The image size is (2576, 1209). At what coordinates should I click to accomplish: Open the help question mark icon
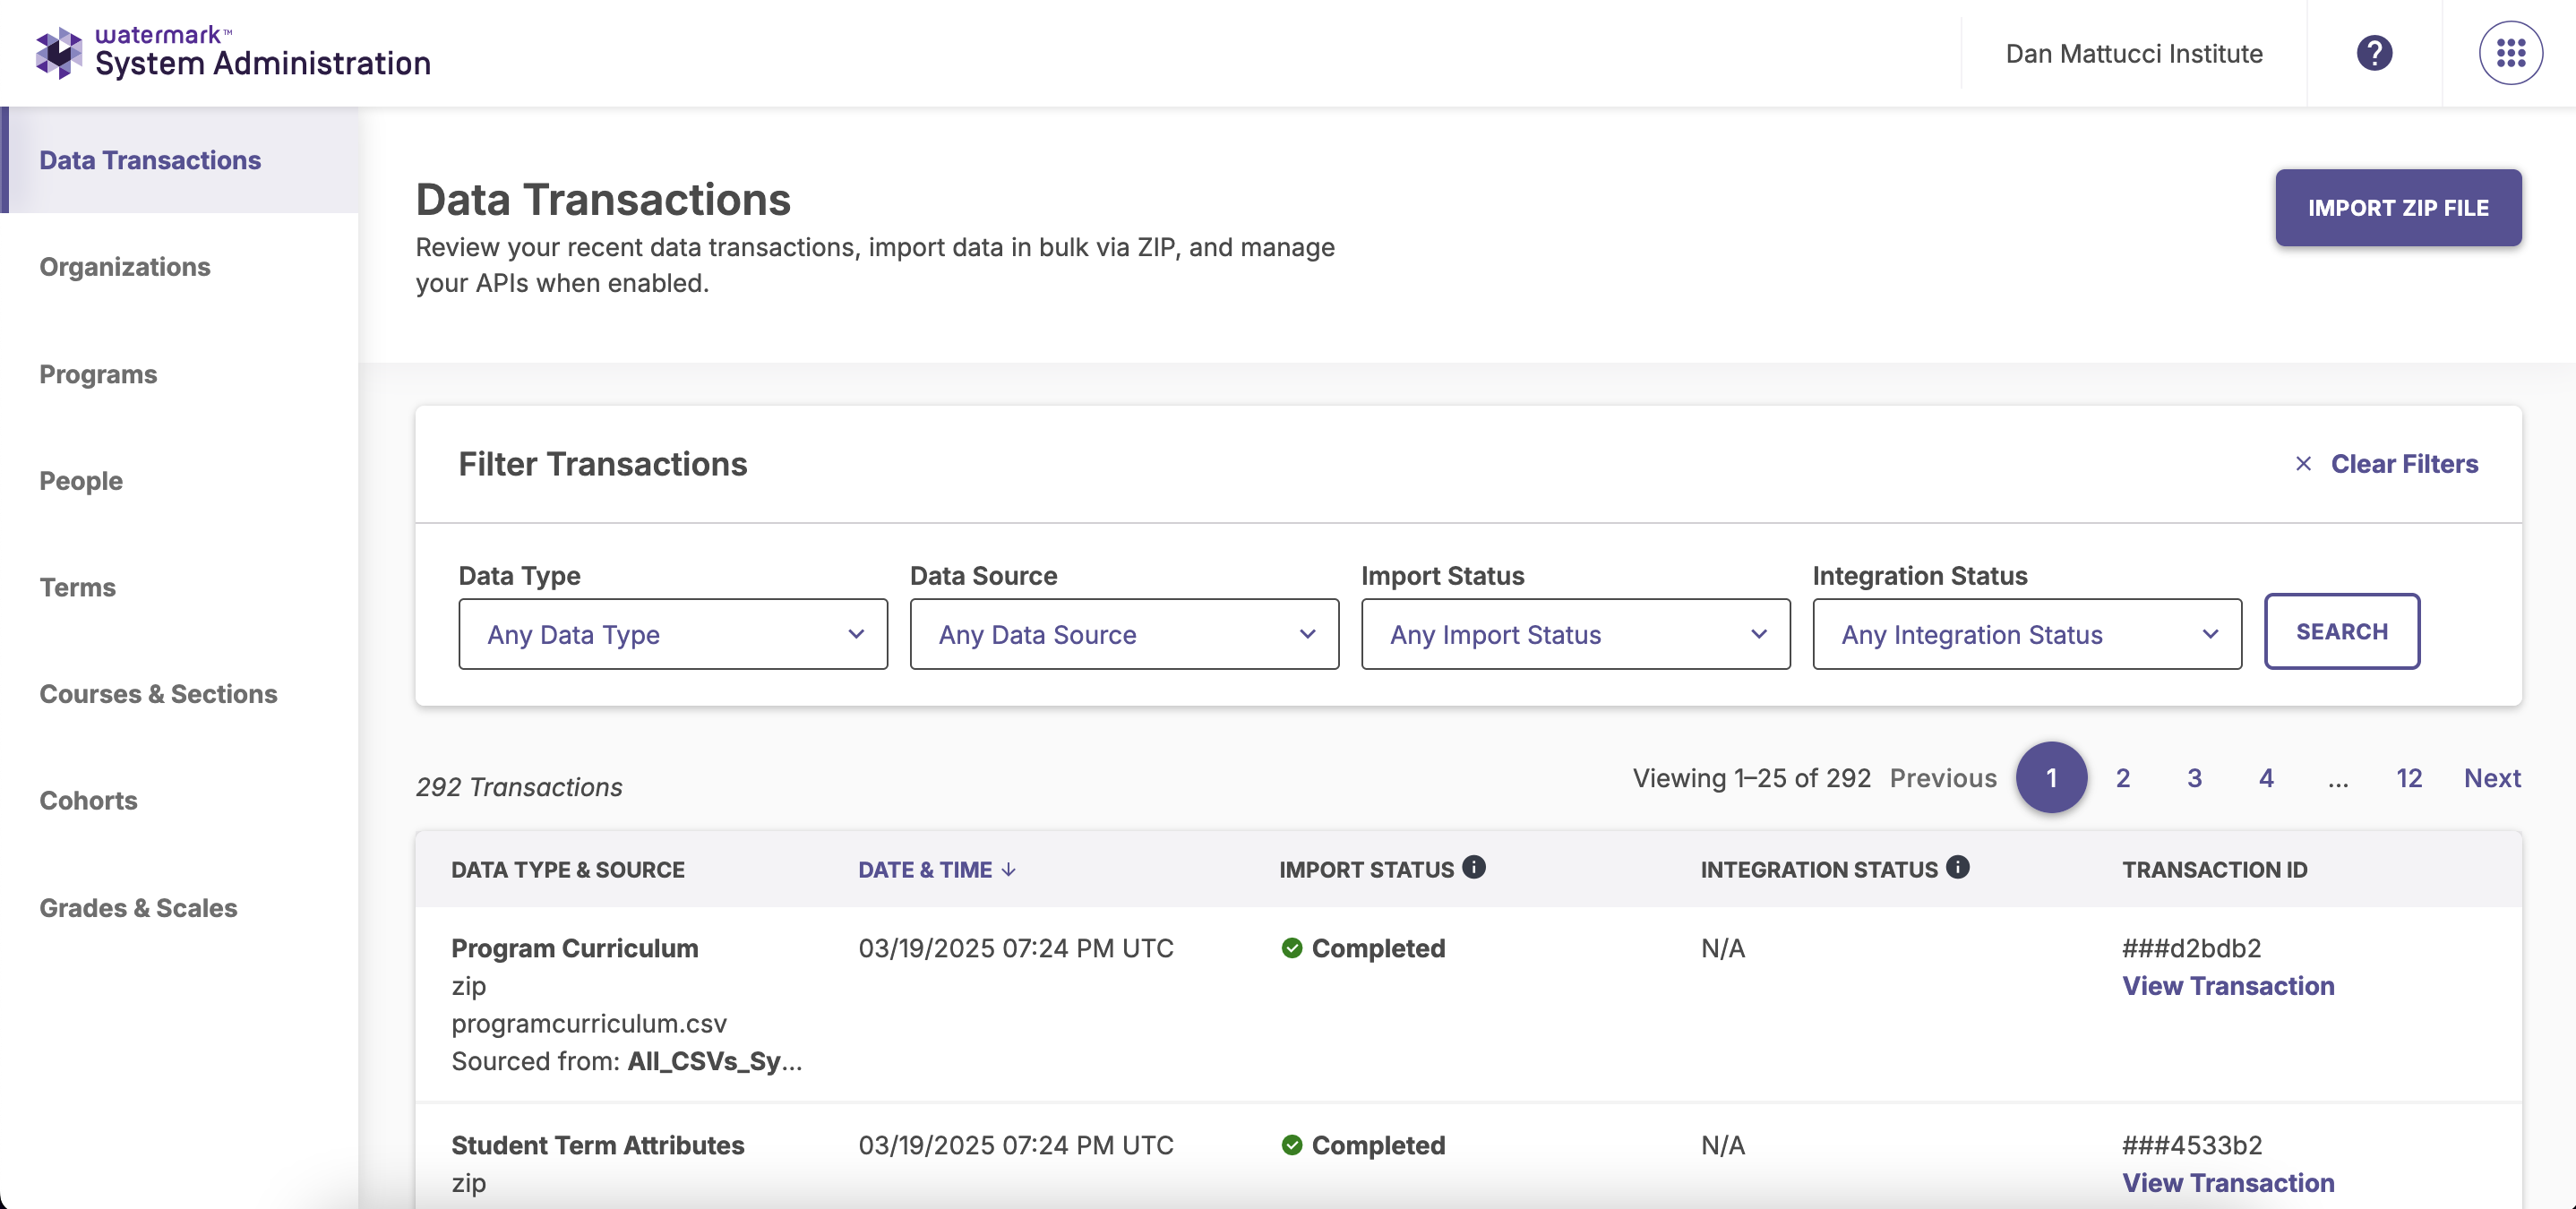coord(2374,53)
